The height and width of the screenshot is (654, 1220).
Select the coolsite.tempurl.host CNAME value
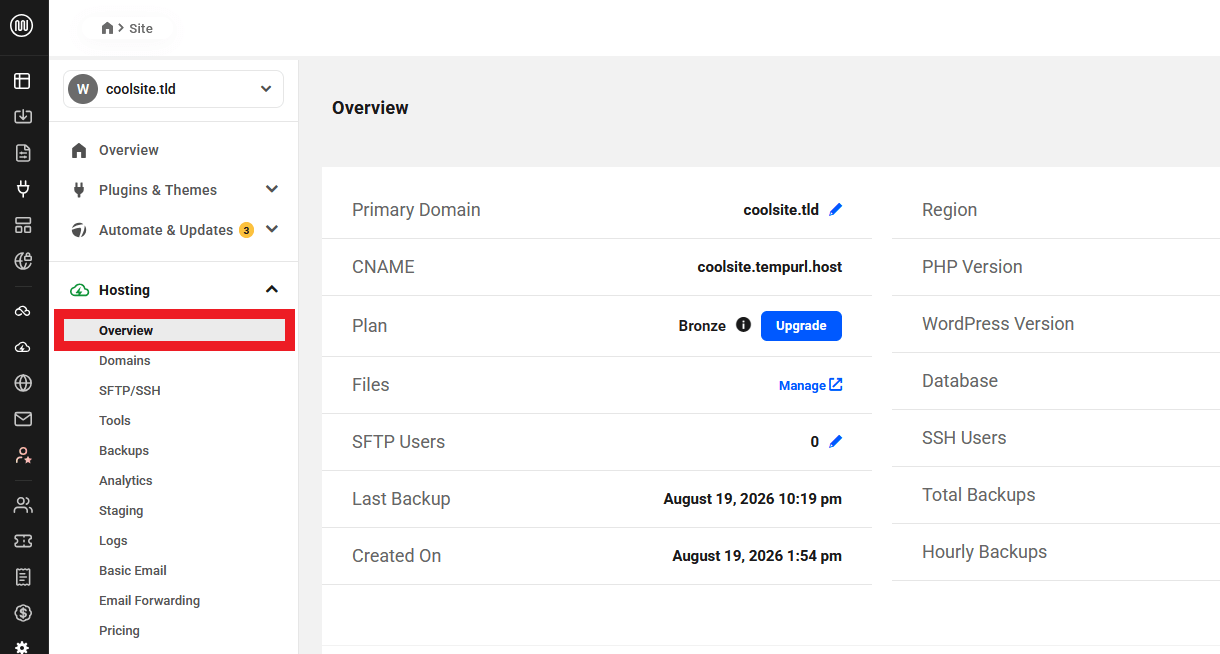click(770, 267)
